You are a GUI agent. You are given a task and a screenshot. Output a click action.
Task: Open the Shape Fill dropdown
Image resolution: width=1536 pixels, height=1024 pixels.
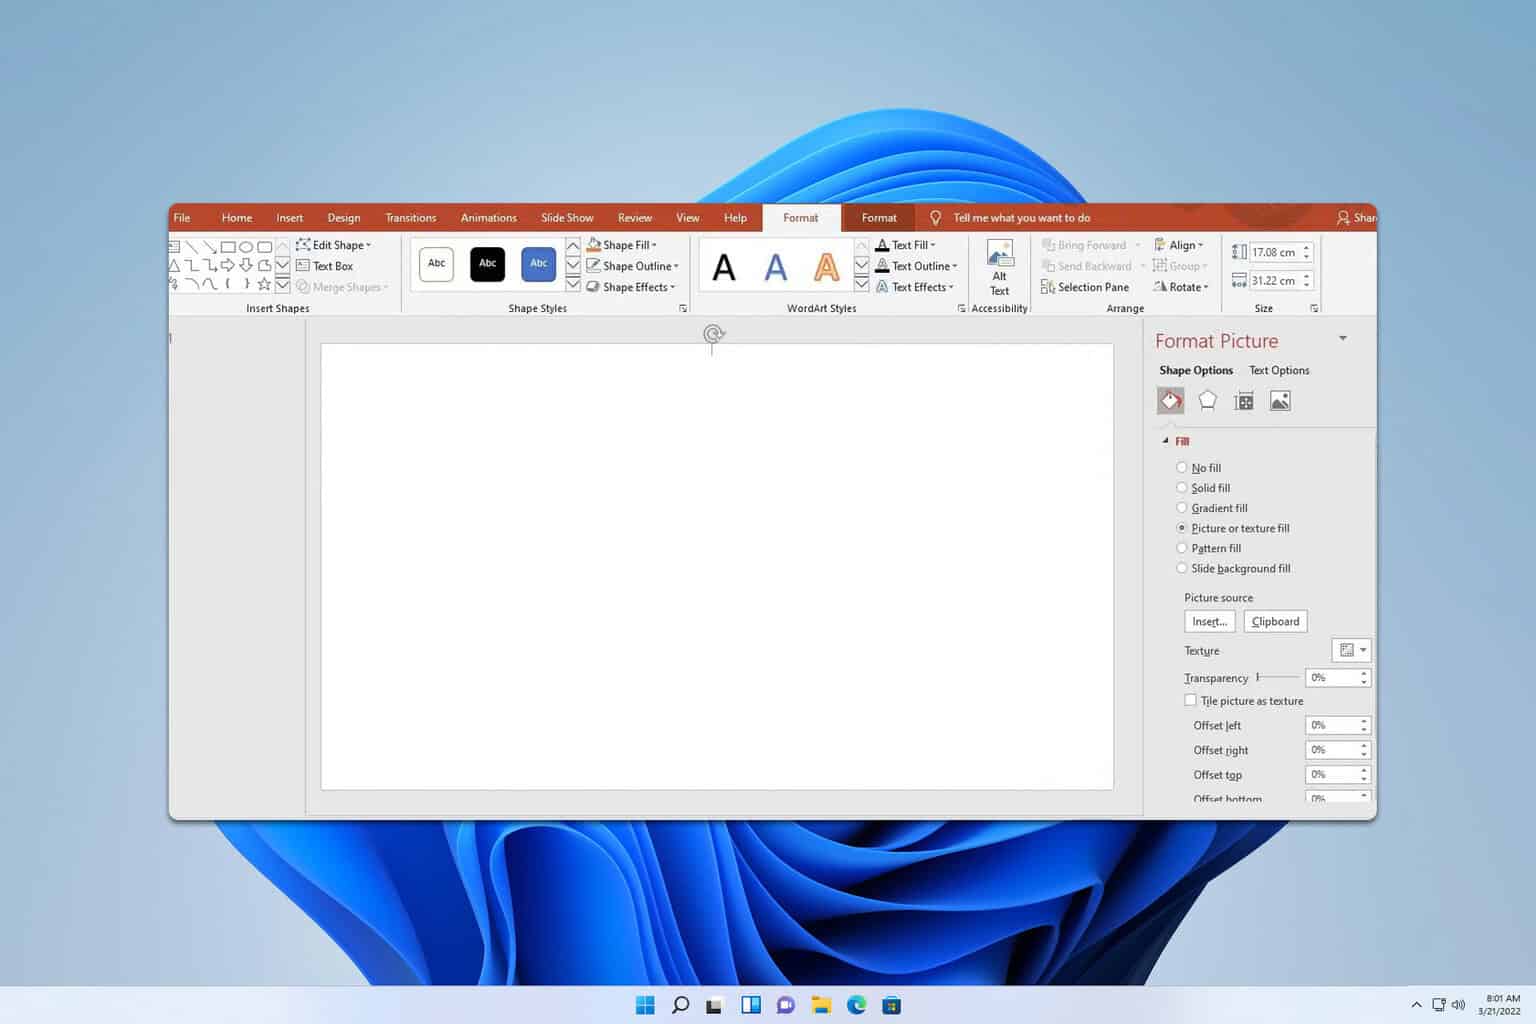coord(622,245)
